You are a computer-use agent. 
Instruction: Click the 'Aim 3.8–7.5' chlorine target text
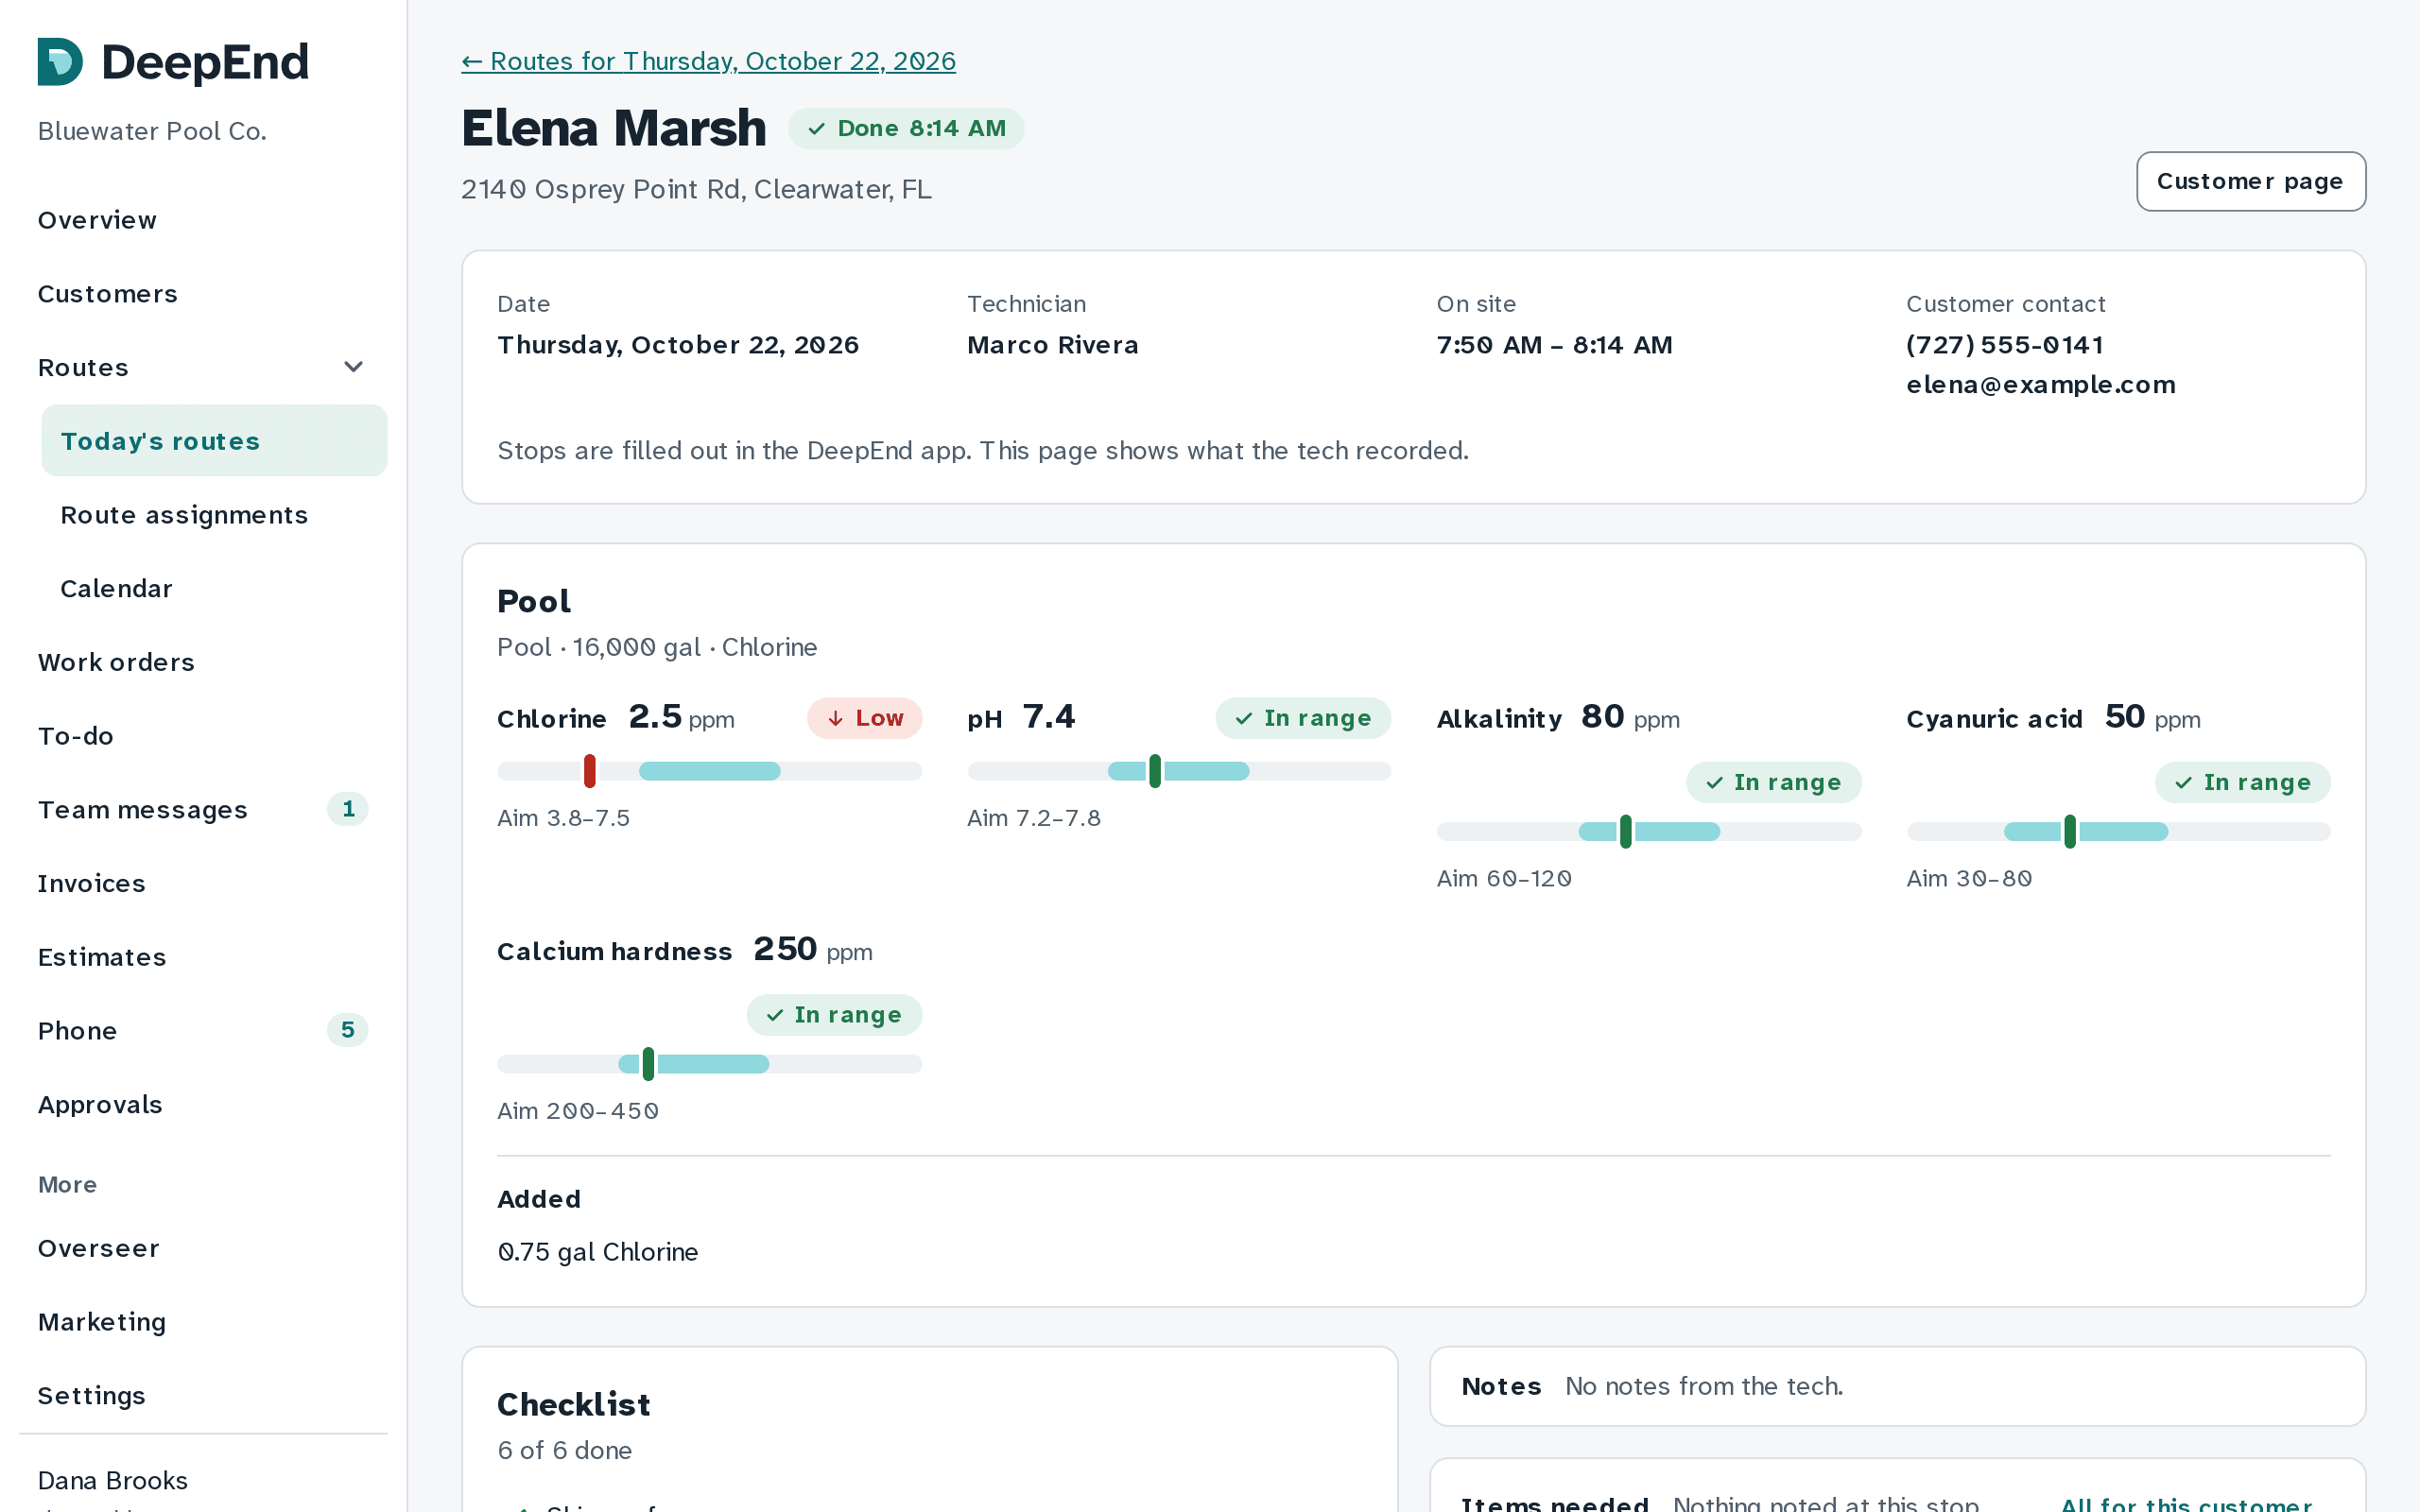[563, 818]
